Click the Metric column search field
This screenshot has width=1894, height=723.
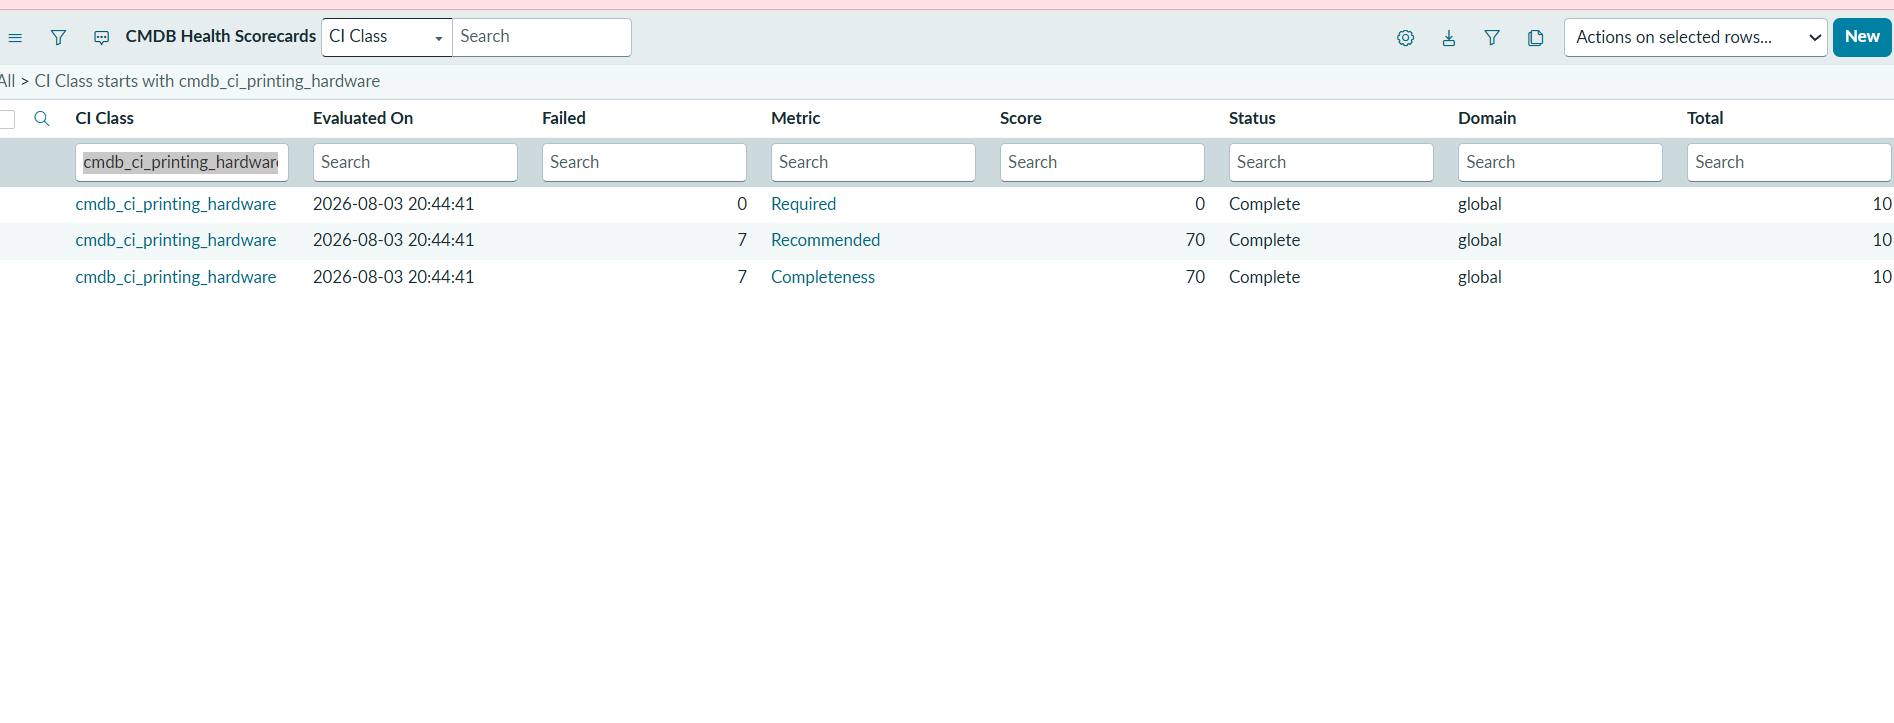coord(873,162)
